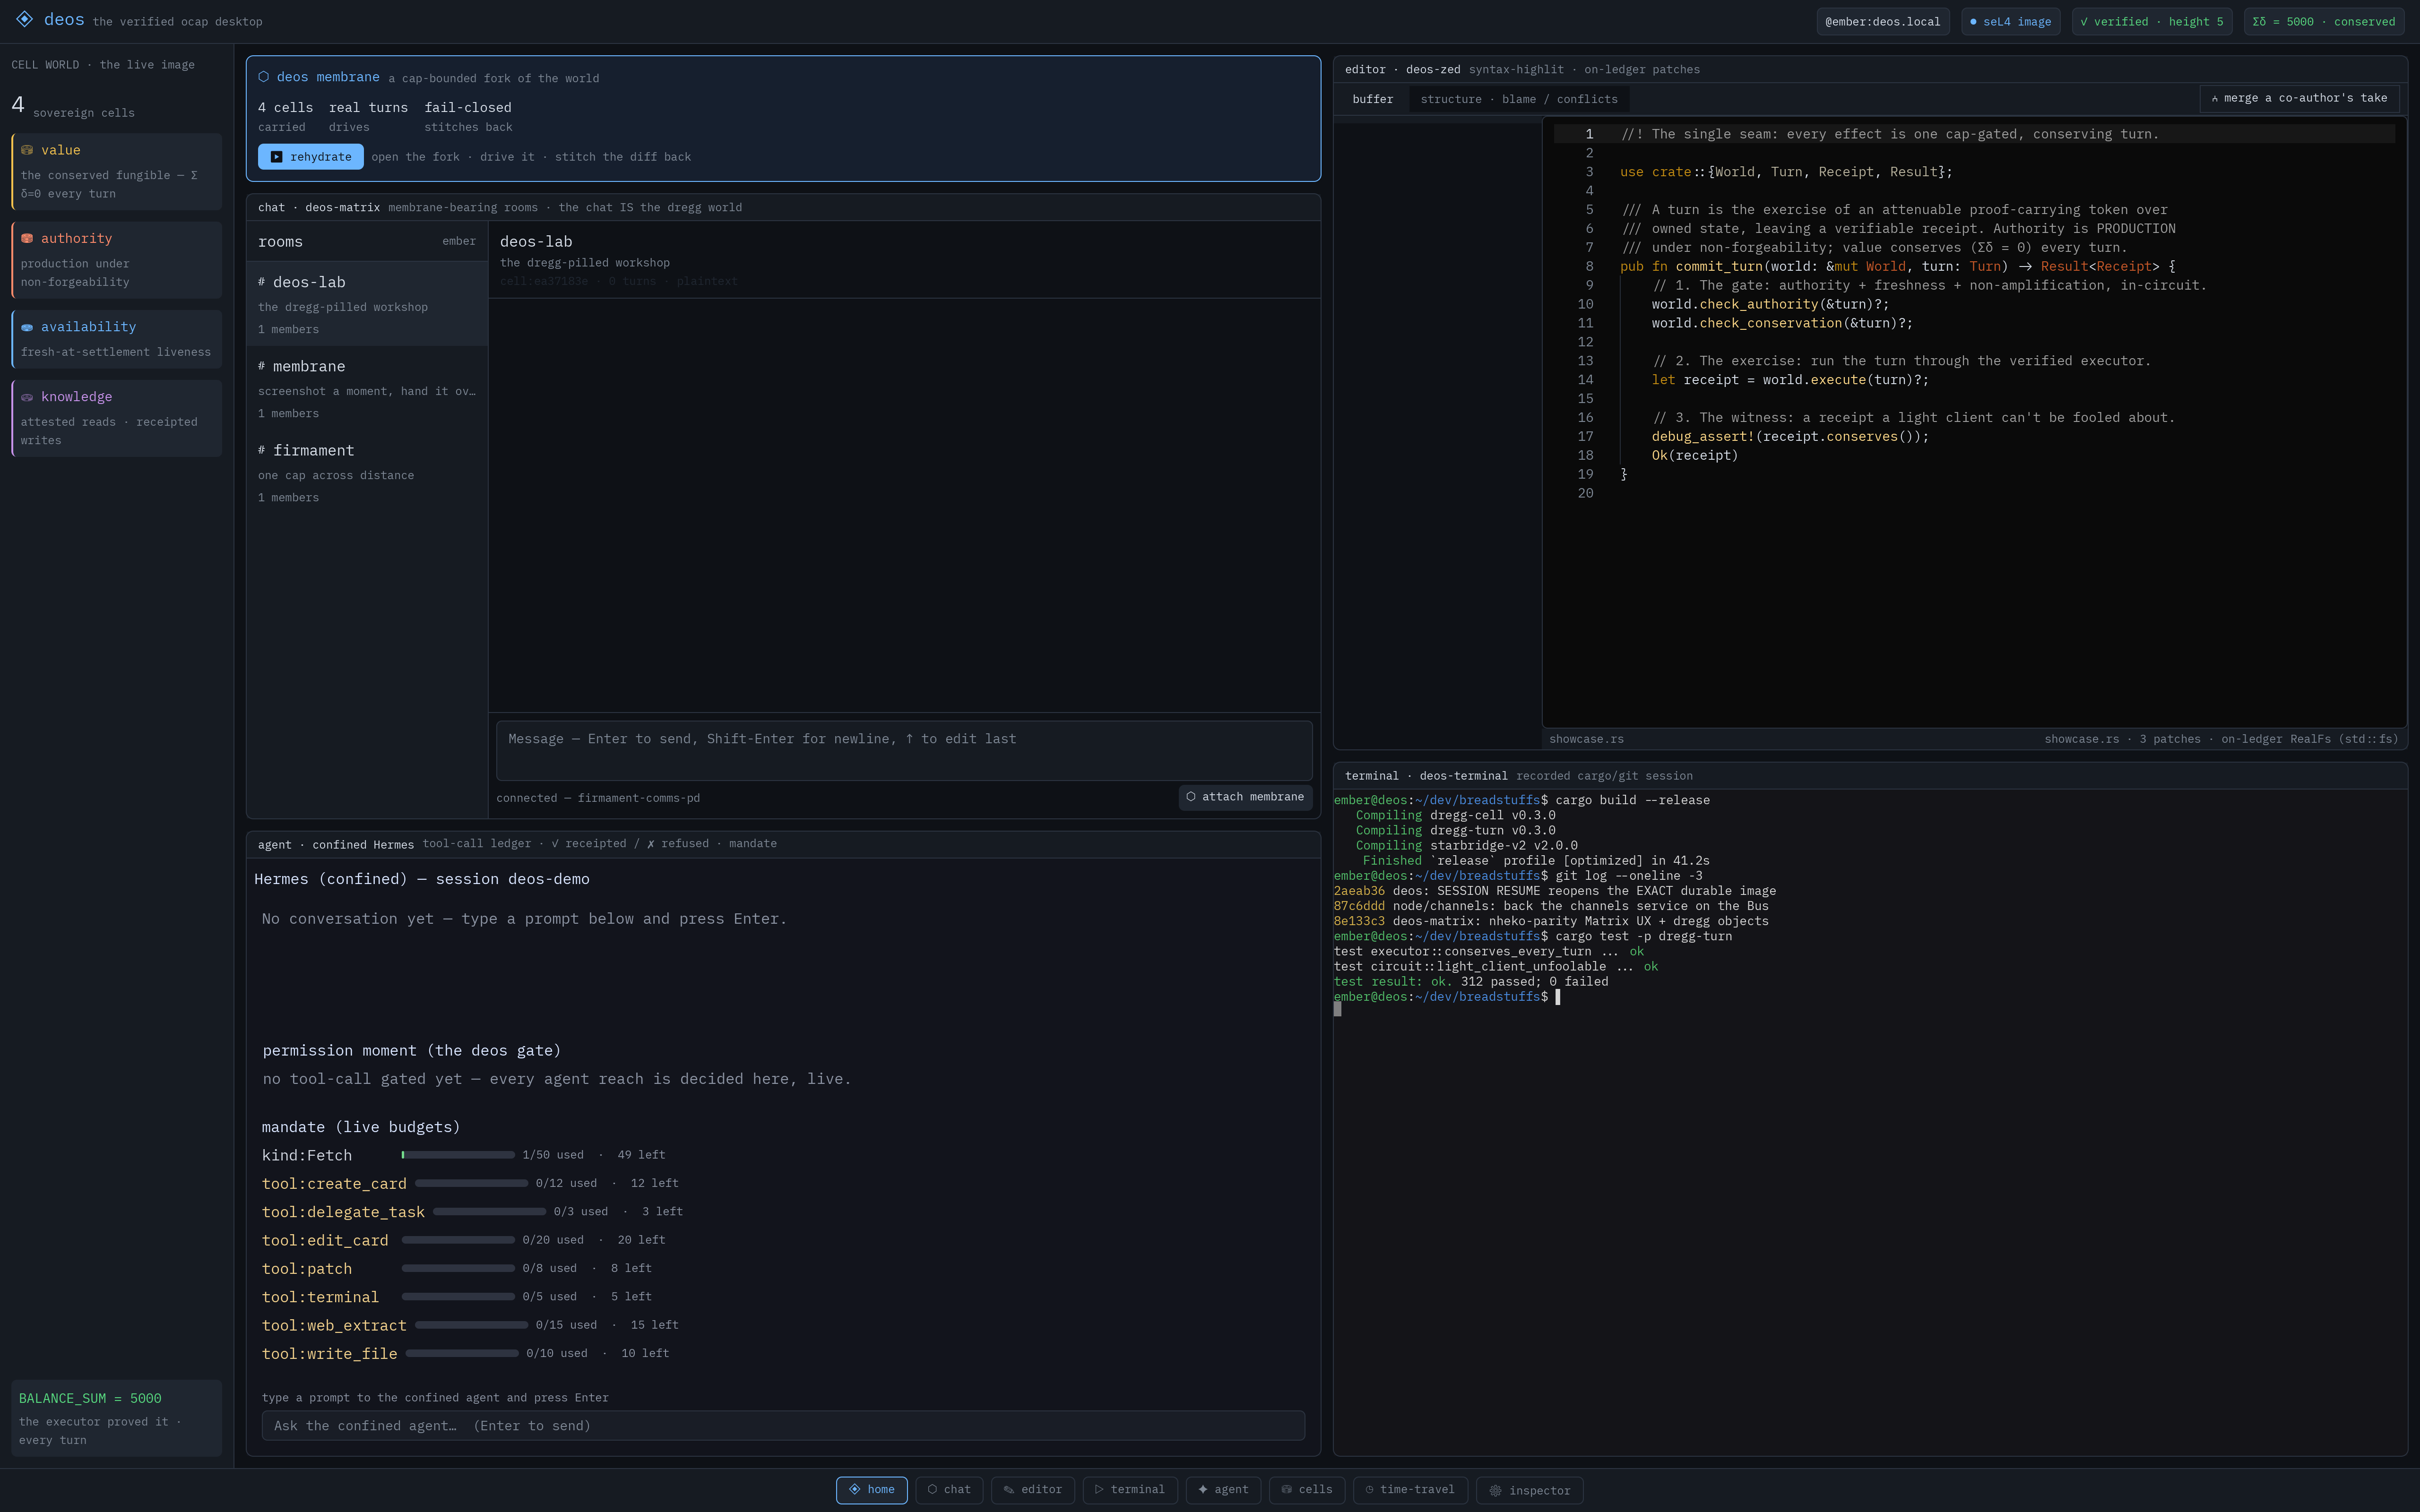This screenshot has width=2420, height=1512.
Task: Select the membrane room description
Action: click(x=367, y=391)
